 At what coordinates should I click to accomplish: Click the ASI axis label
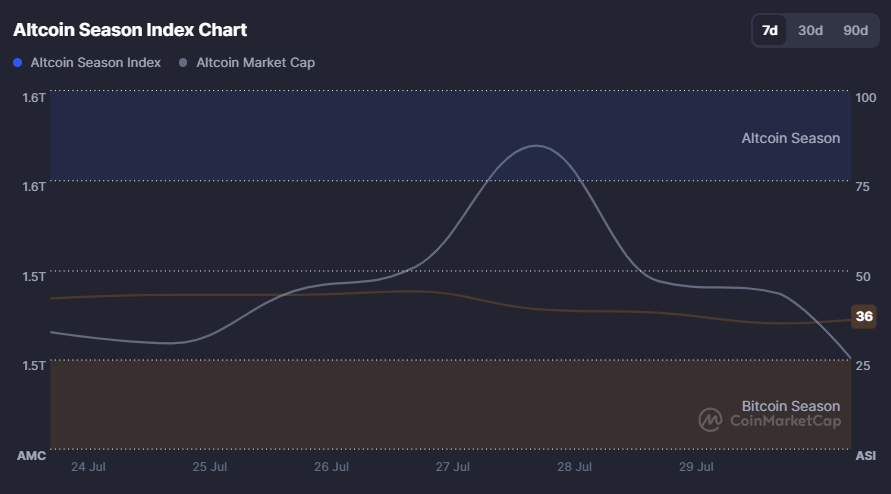pyautogui.click(x=865, y=456)
